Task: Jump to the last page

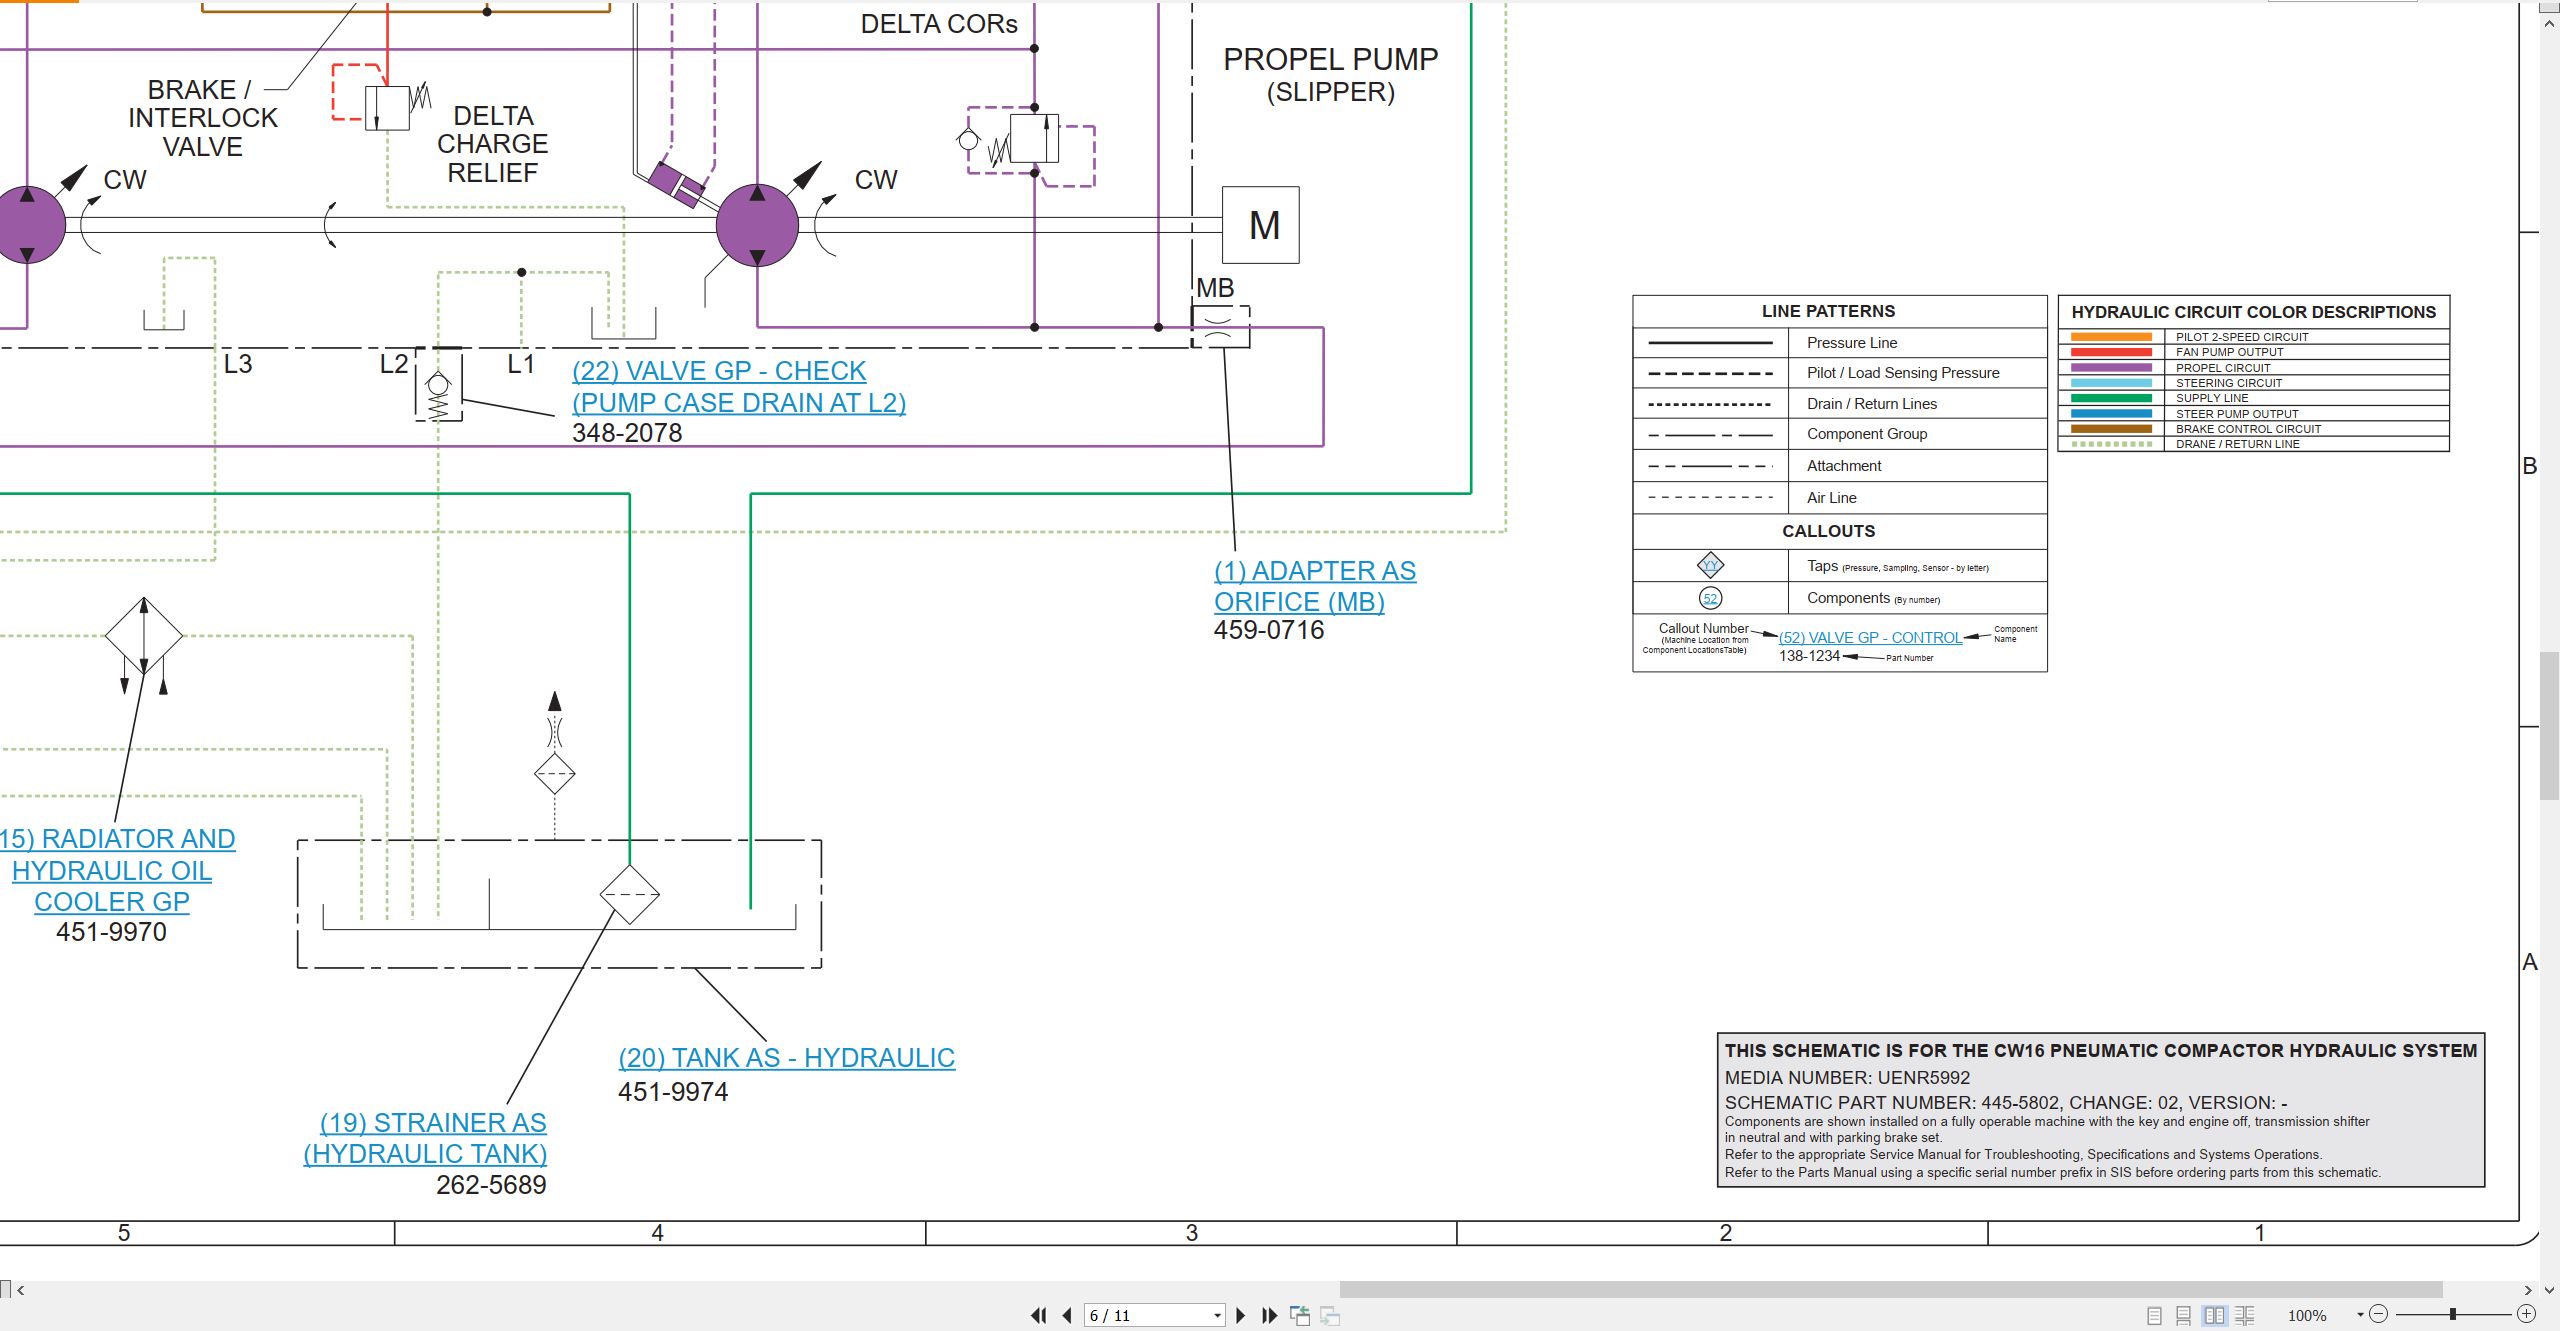Action: click(x=1269, y=1315)
